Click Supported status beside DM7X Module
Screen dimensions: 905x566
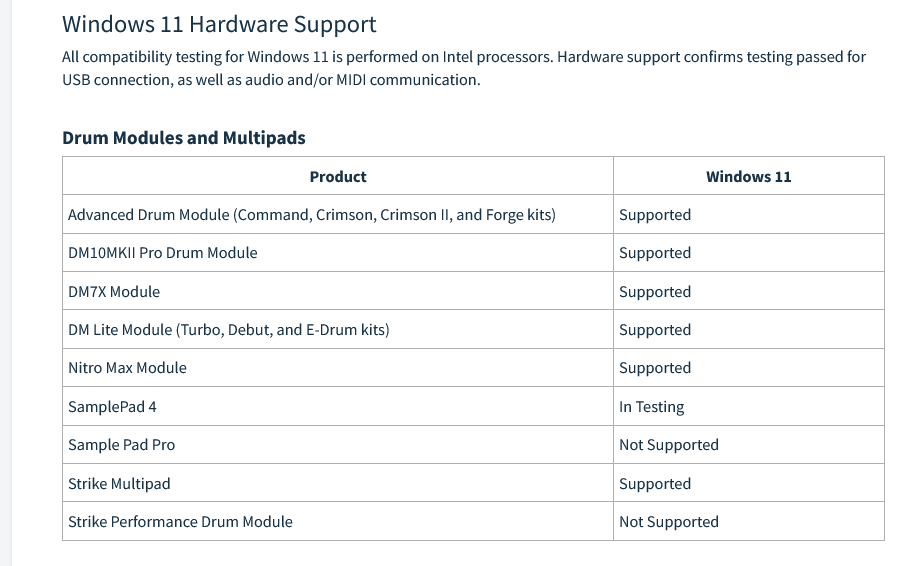pos(655,291)
